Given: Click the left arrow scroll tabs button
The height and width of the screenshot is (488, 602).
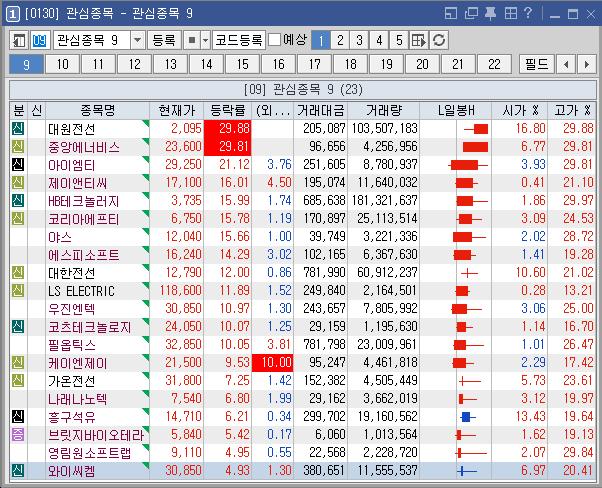Looking at the screenshot, I should (x=566, y=64).
